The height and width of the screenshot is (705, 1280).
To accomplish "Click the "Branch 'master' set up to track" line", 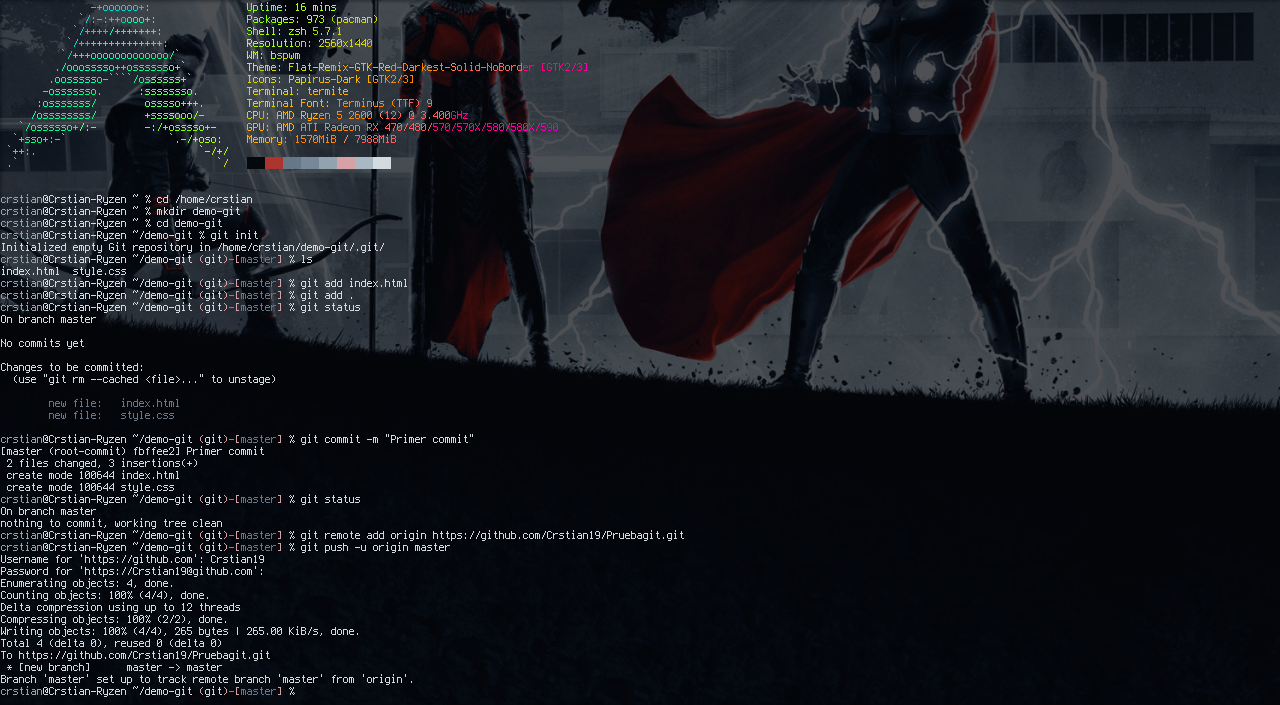I will [207, 680].
